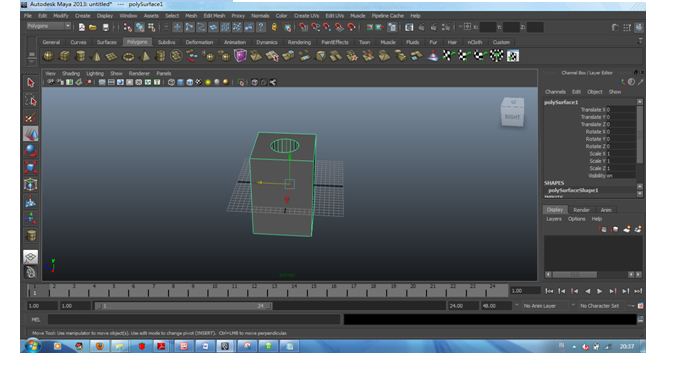684x378 pixels.
Task: Switch to the Surfaces shelf tab
Action: [106, 42]
